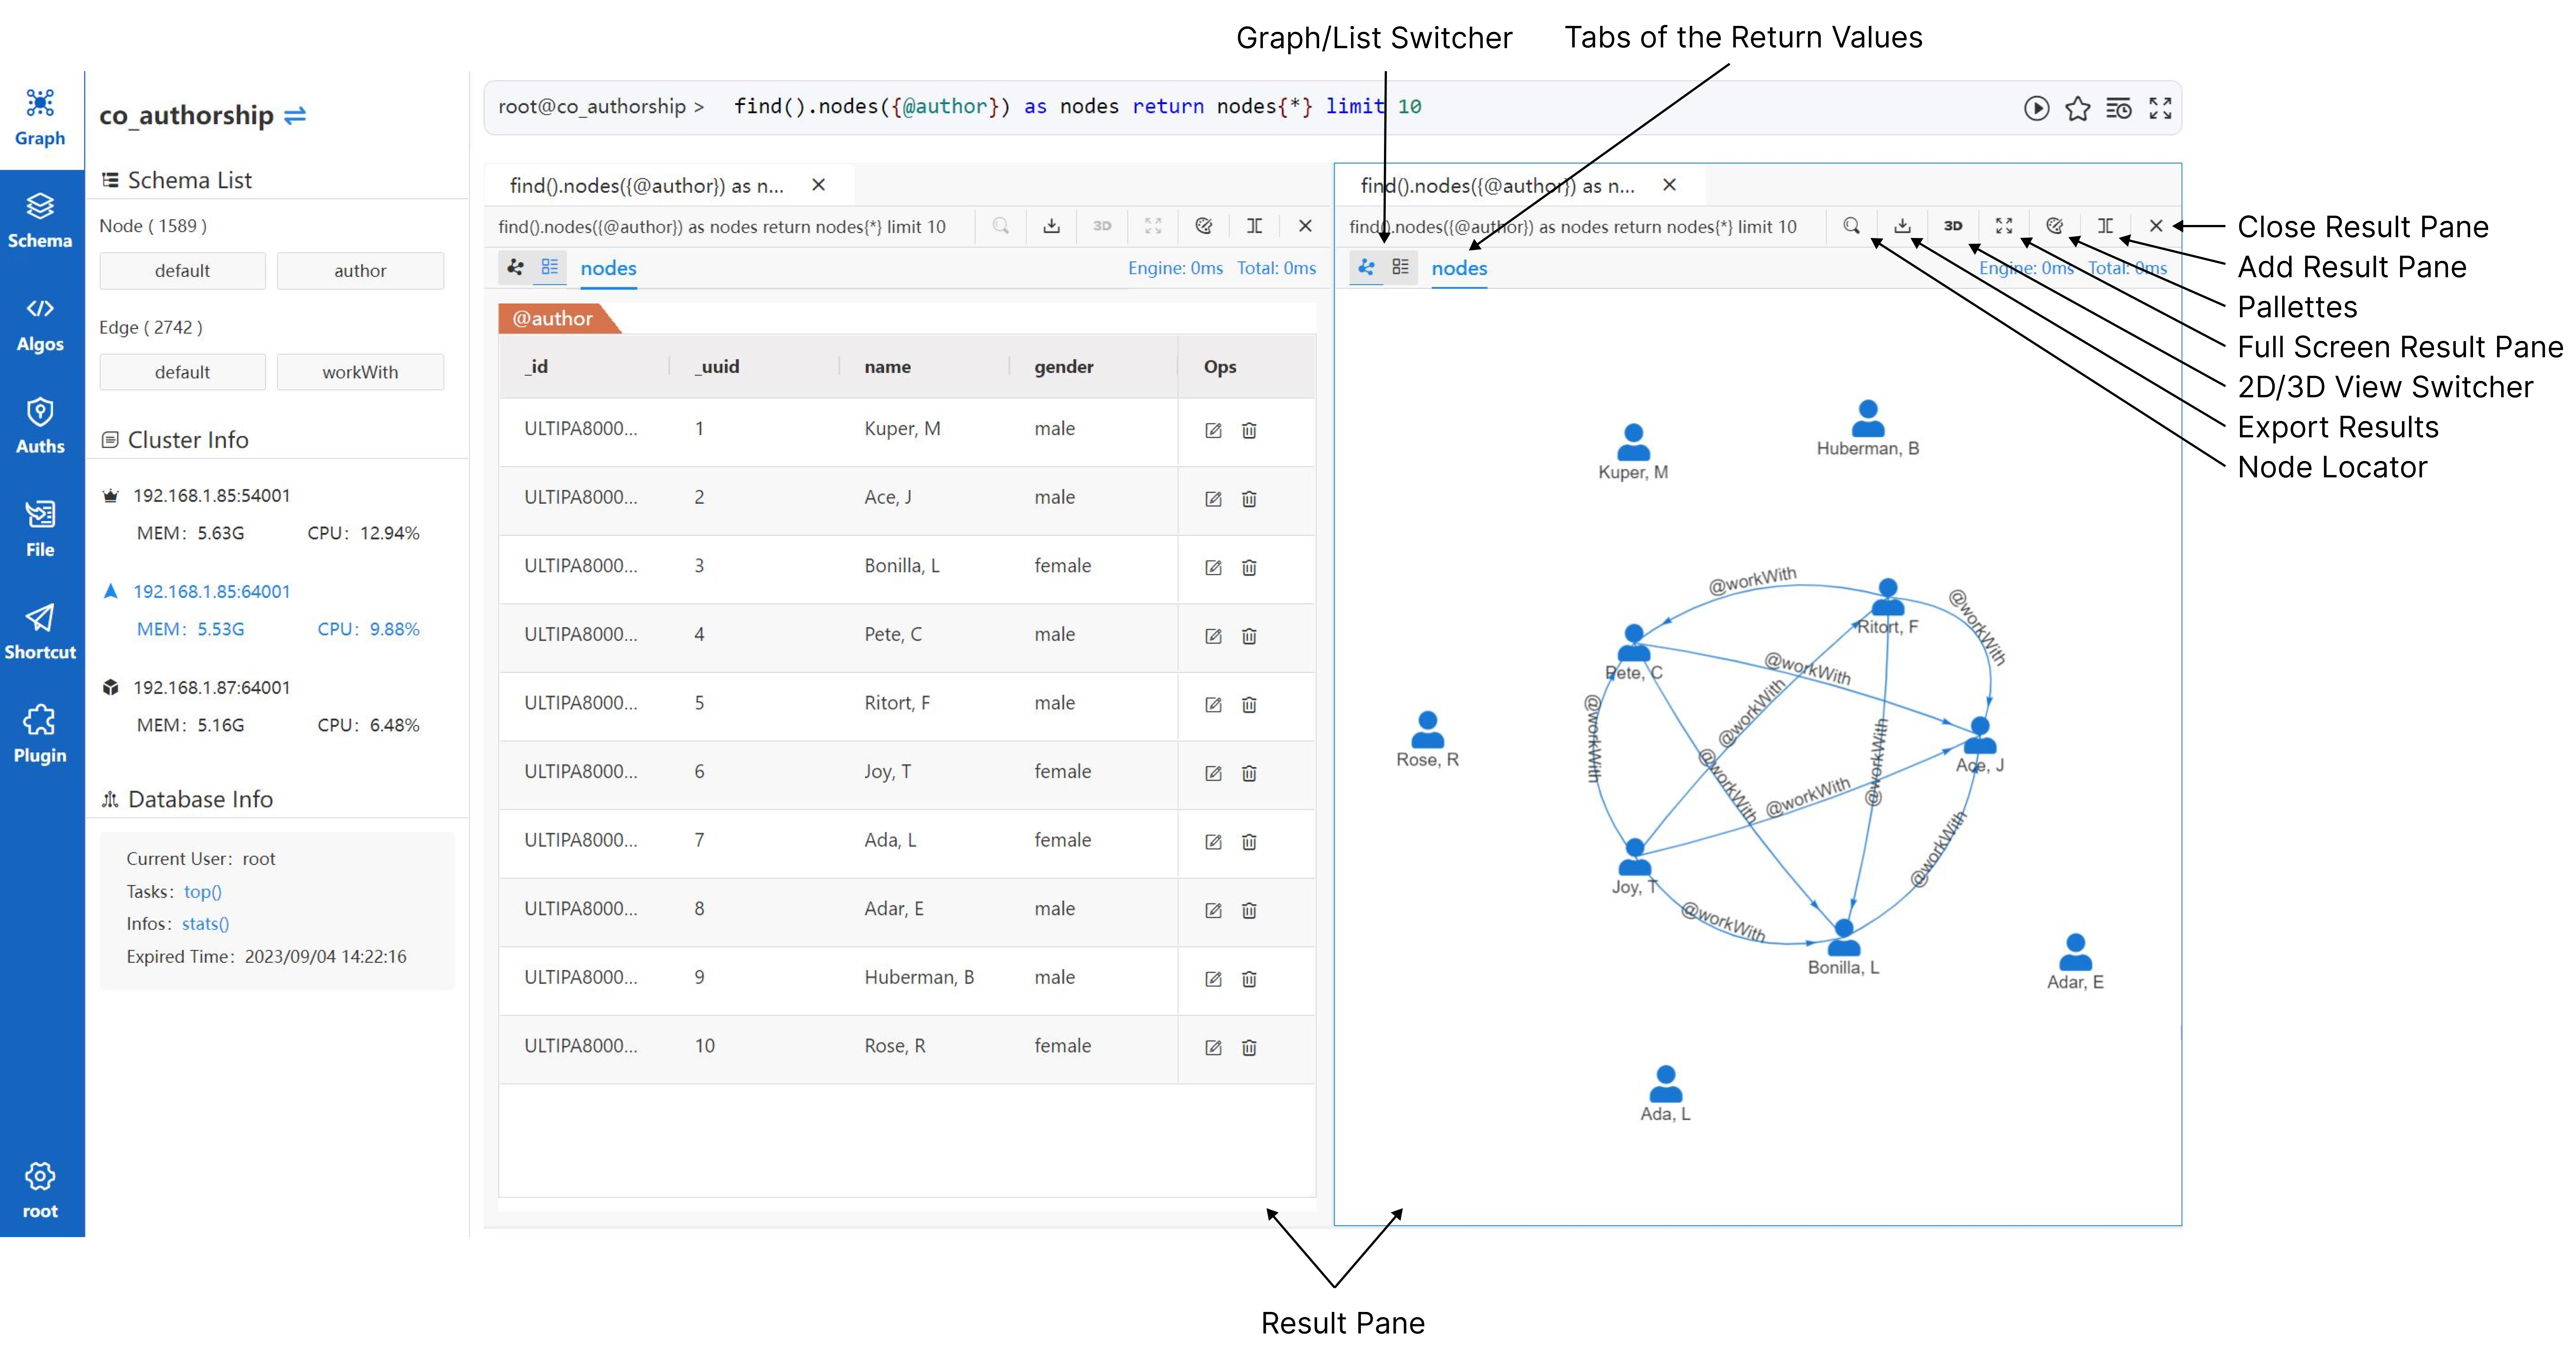
Task: Select the author node schema
Action: [x=360, y=271]
